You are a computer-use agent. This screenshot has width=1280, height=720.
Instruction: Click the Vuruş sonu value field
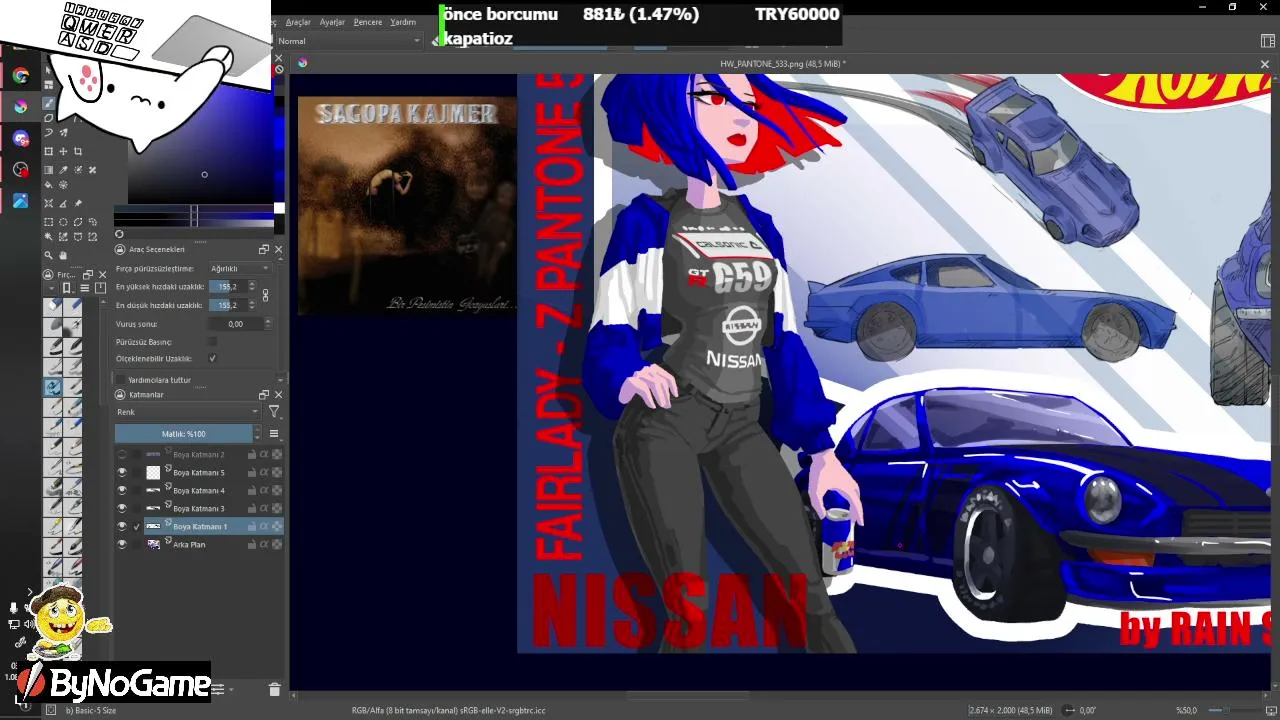(236, 324)
